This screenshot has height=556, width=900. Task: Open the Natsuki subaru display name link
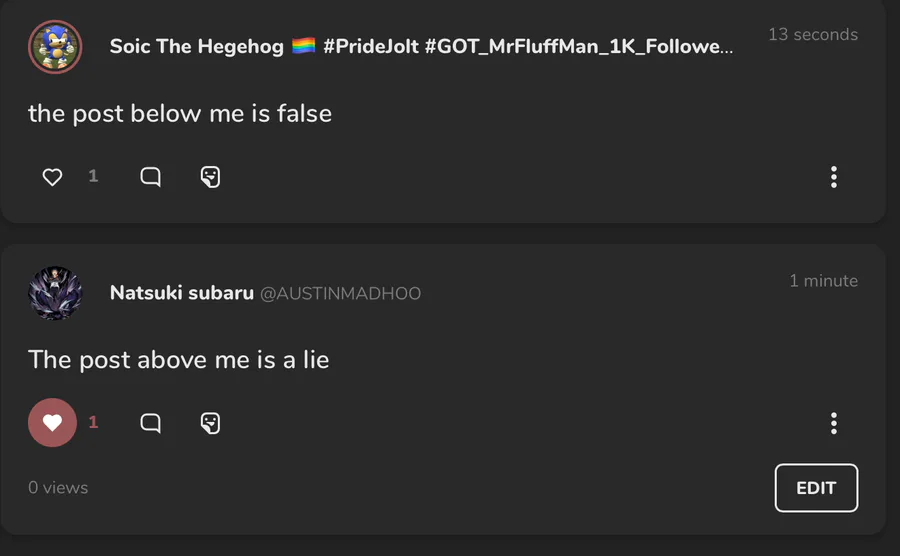point(181,293)
